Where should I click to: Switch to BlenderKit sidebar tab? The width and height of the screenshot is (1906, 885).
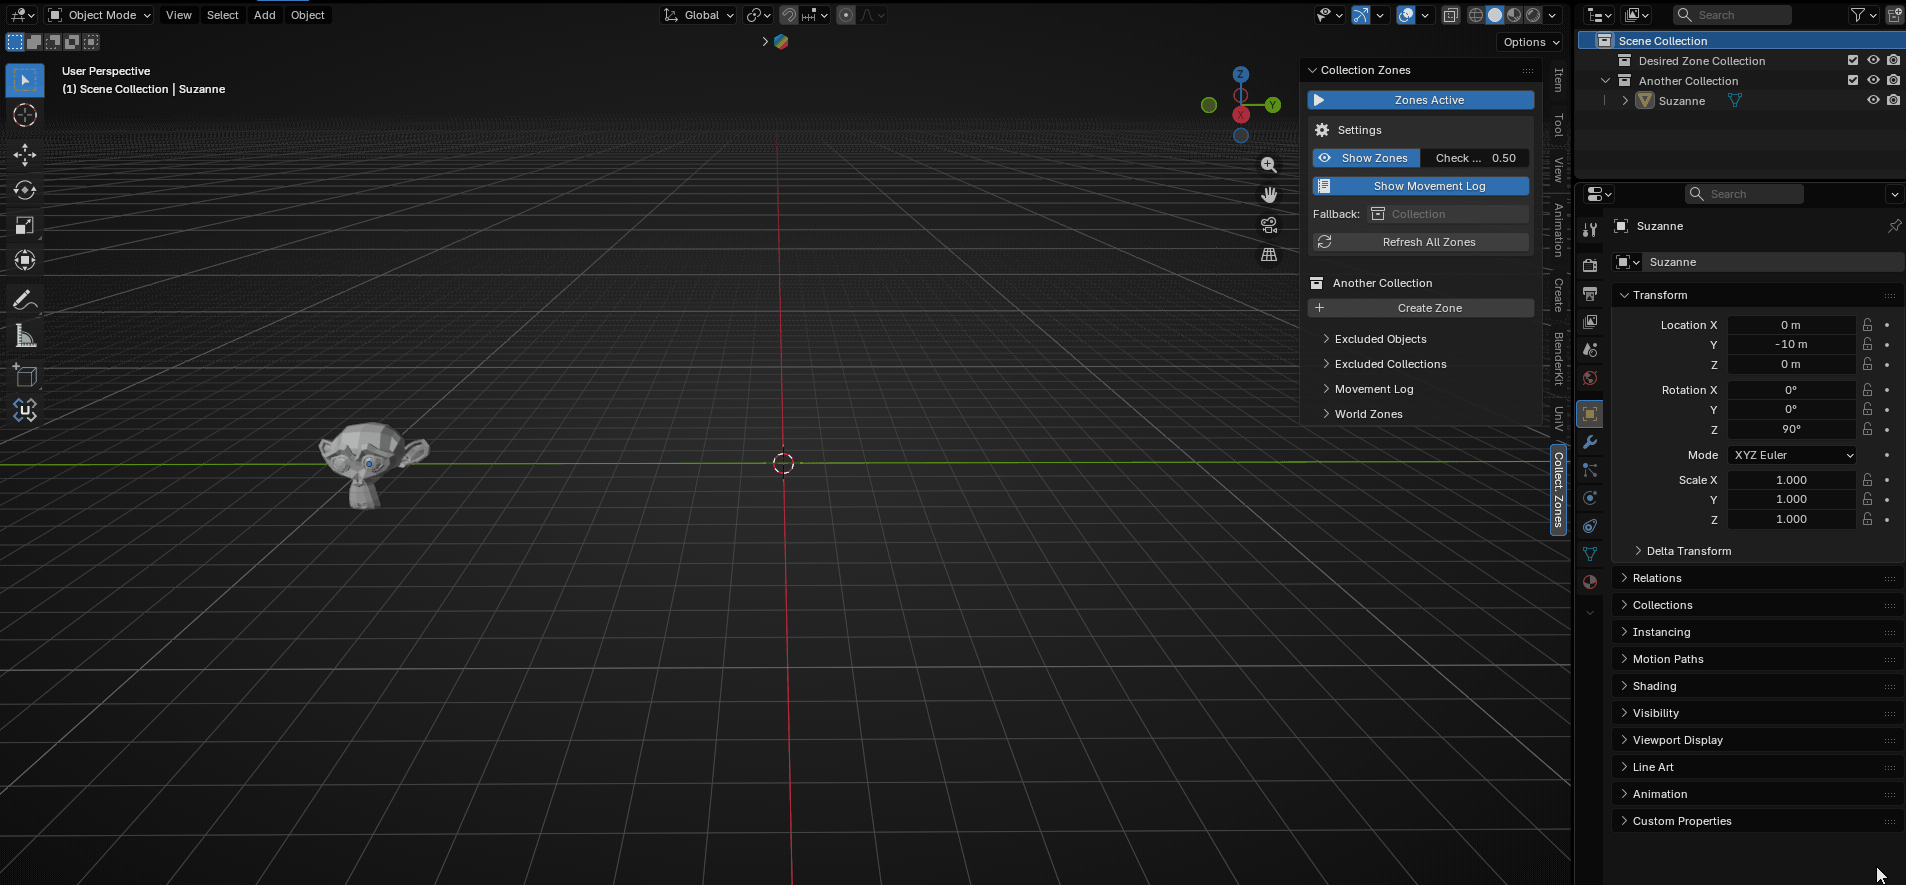pos(1558,359)
